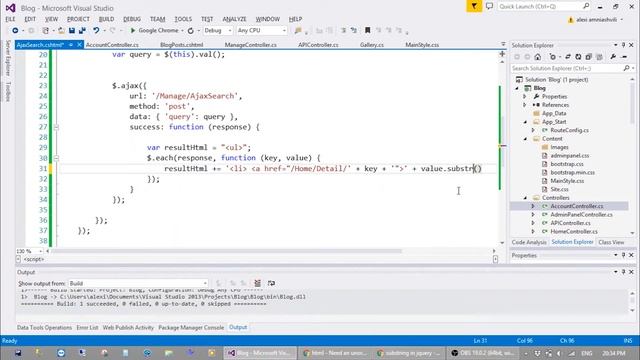
Task: Switch to the MainStyle.css tab
Action: [x=422, y=45]
